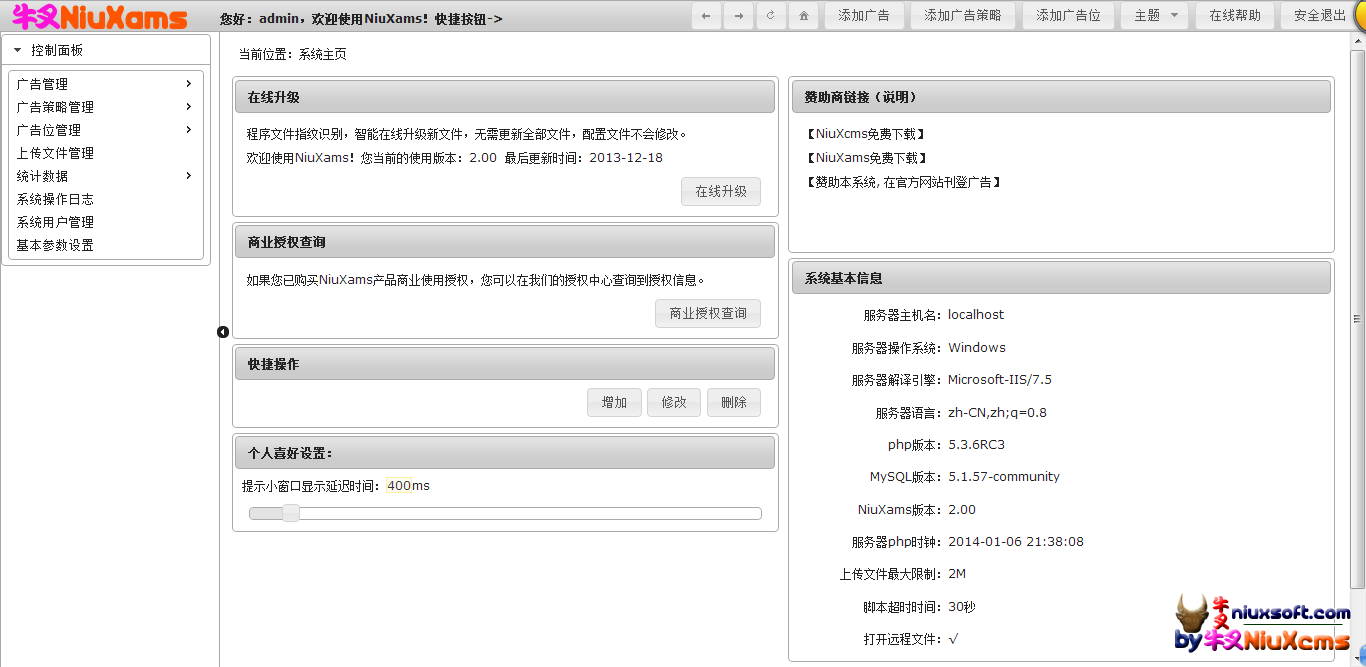
Task: Expand the 统计数据 submenu arrow
Action: (x=189, y=176)
